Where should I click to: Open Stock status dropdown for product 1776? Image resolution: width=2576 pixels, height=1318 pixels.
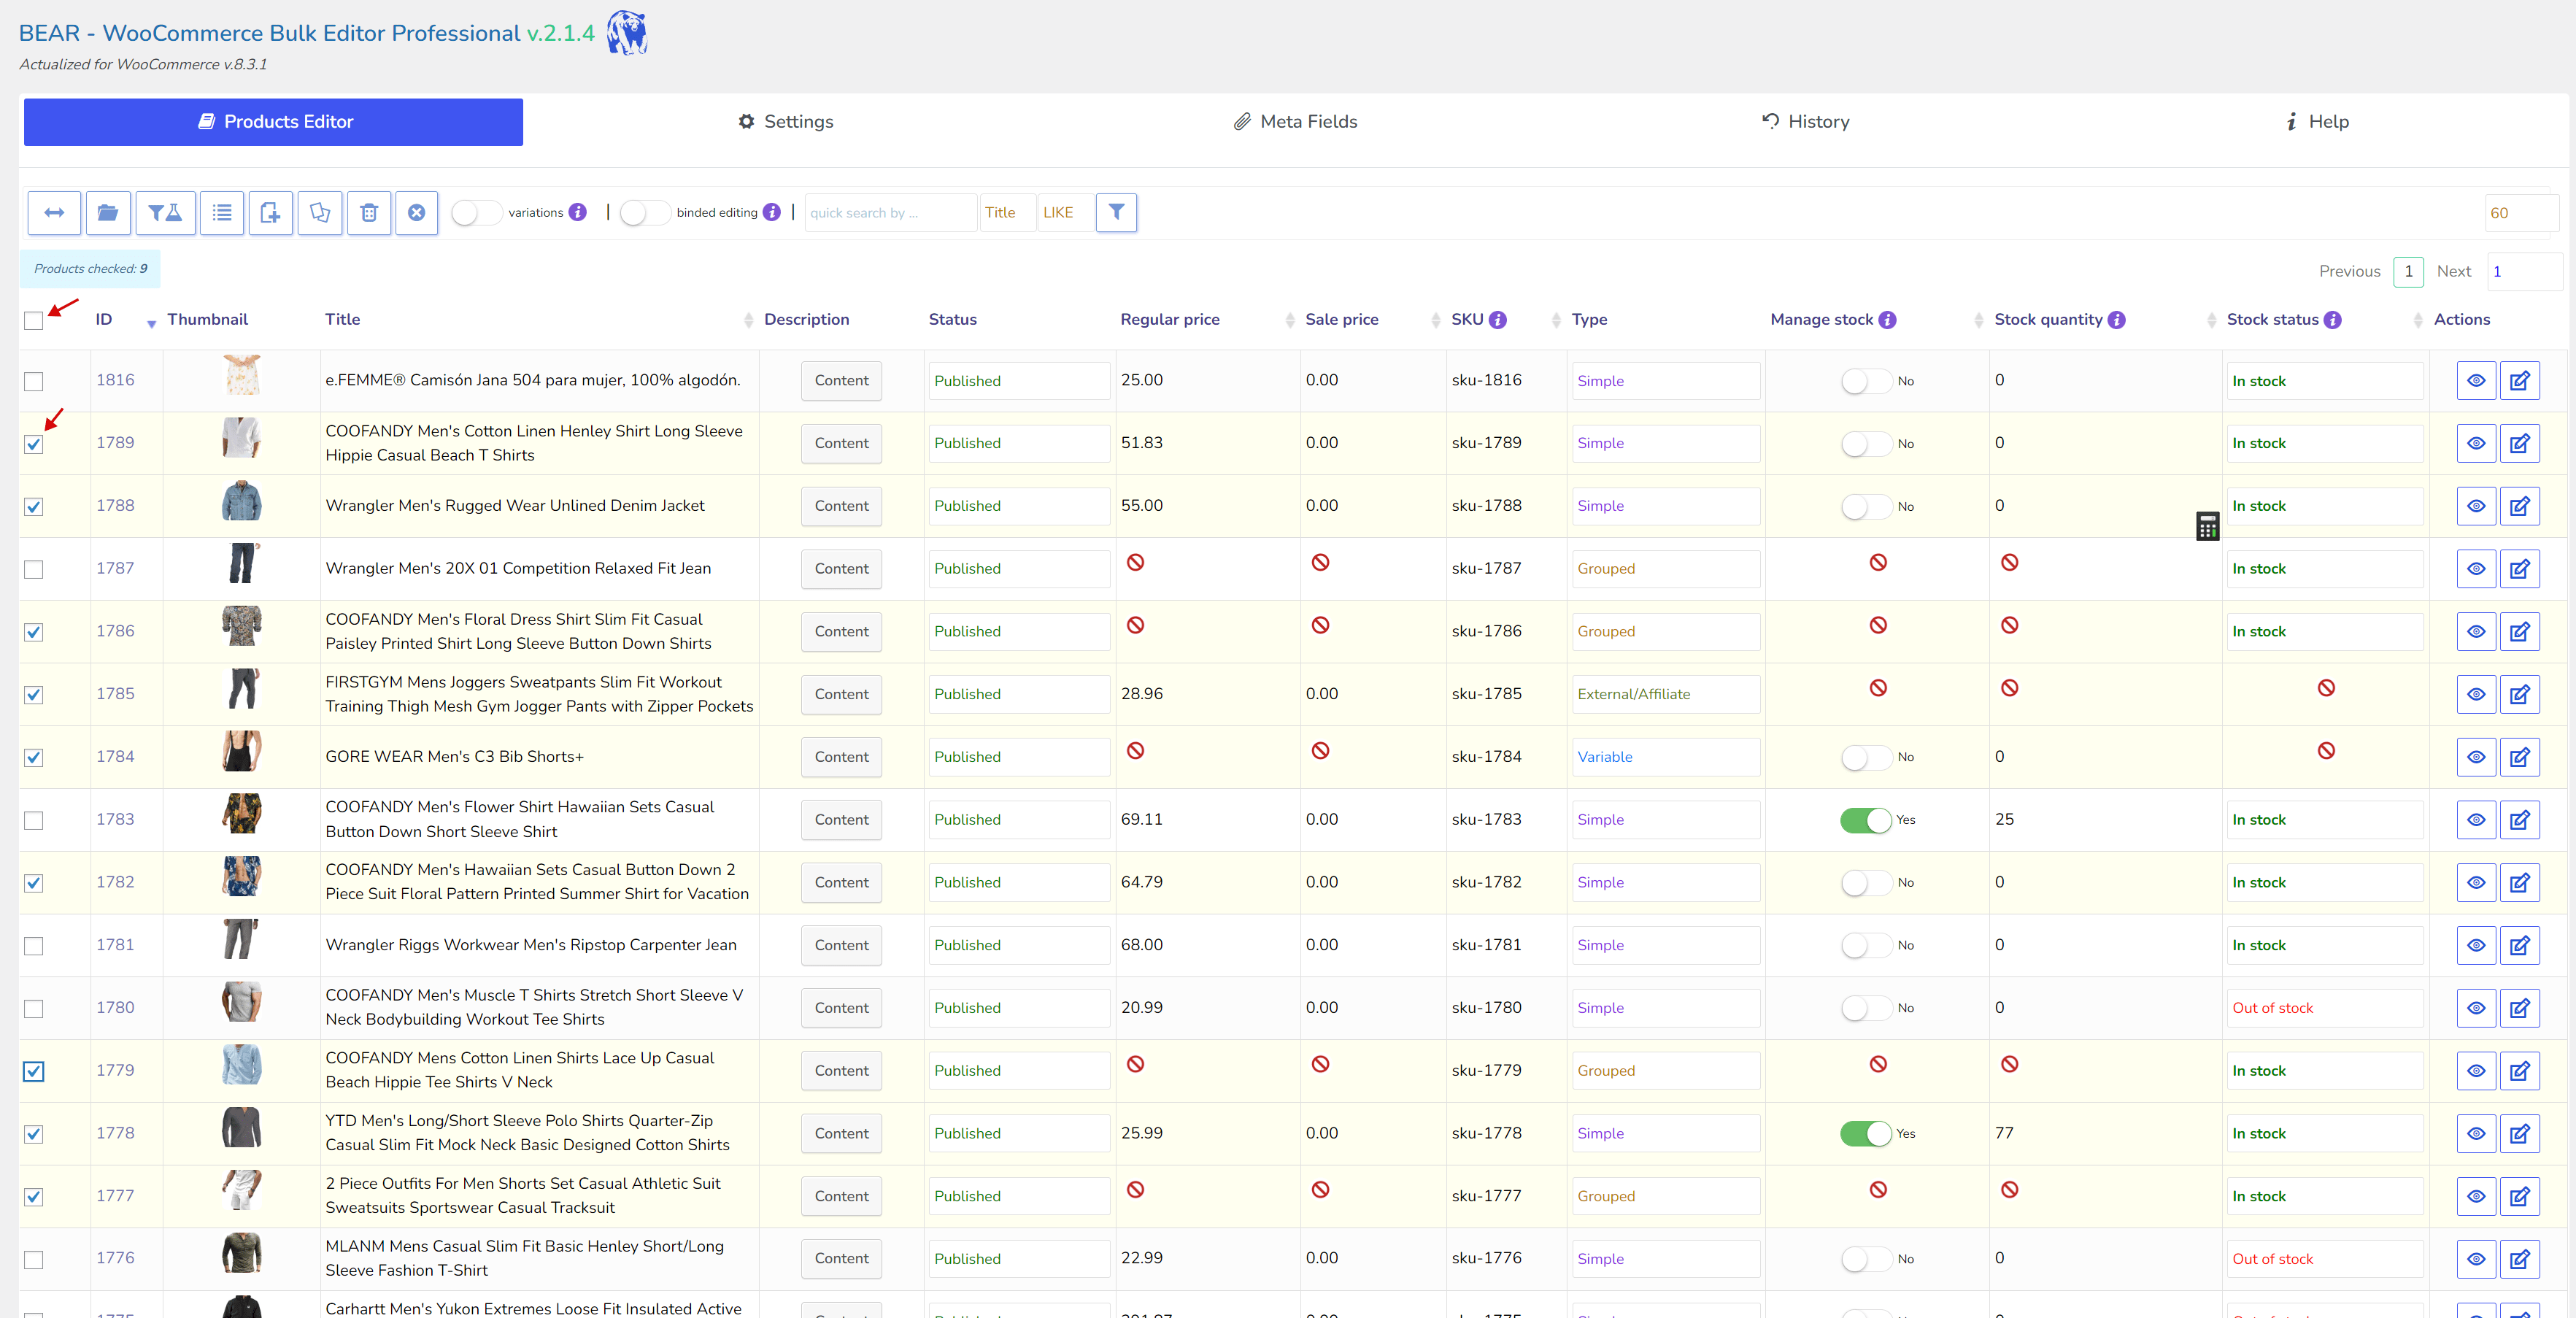click(2324, 1259)
